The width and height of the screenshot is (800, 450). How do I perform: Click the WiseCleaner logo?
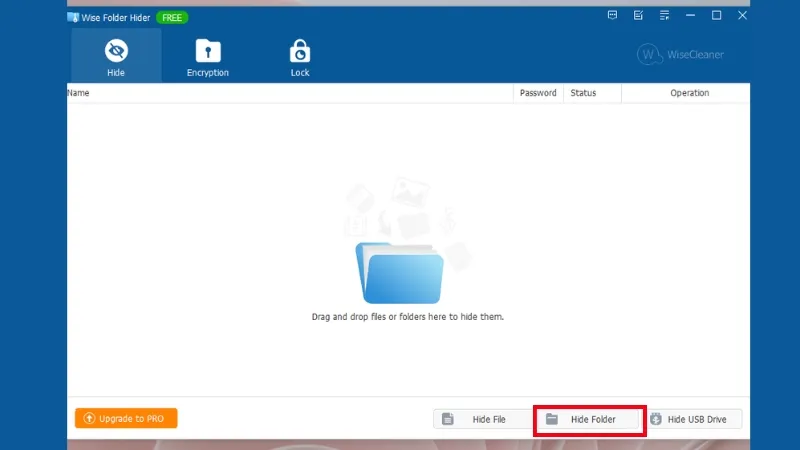point(681,55)
